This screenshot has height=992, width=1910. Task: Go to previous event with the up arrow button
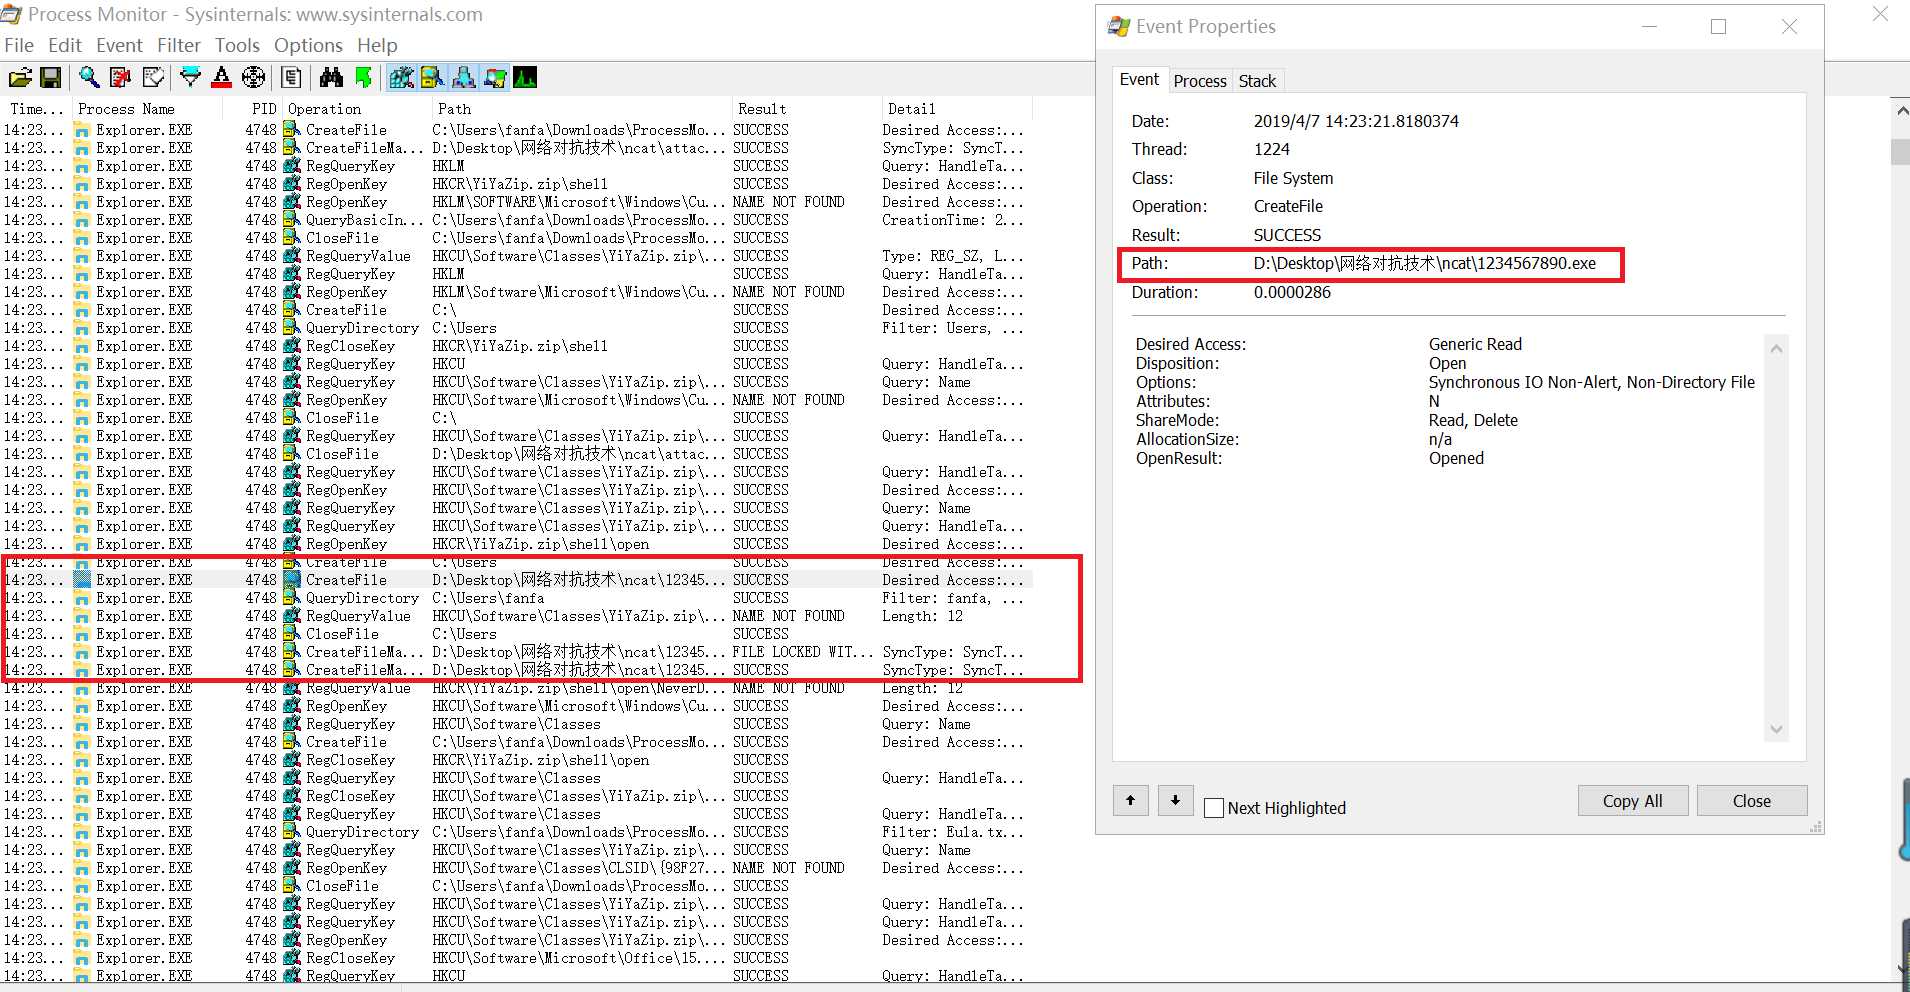click(1130, 800)
